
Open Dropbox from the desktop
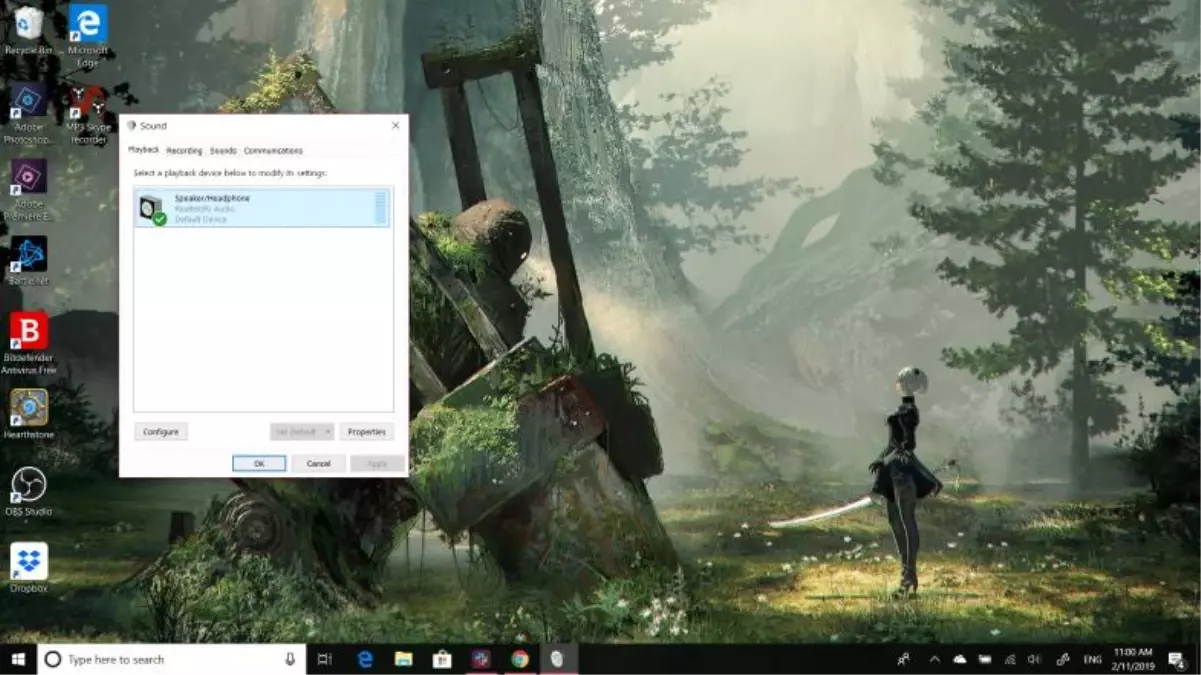pos(30,562)
